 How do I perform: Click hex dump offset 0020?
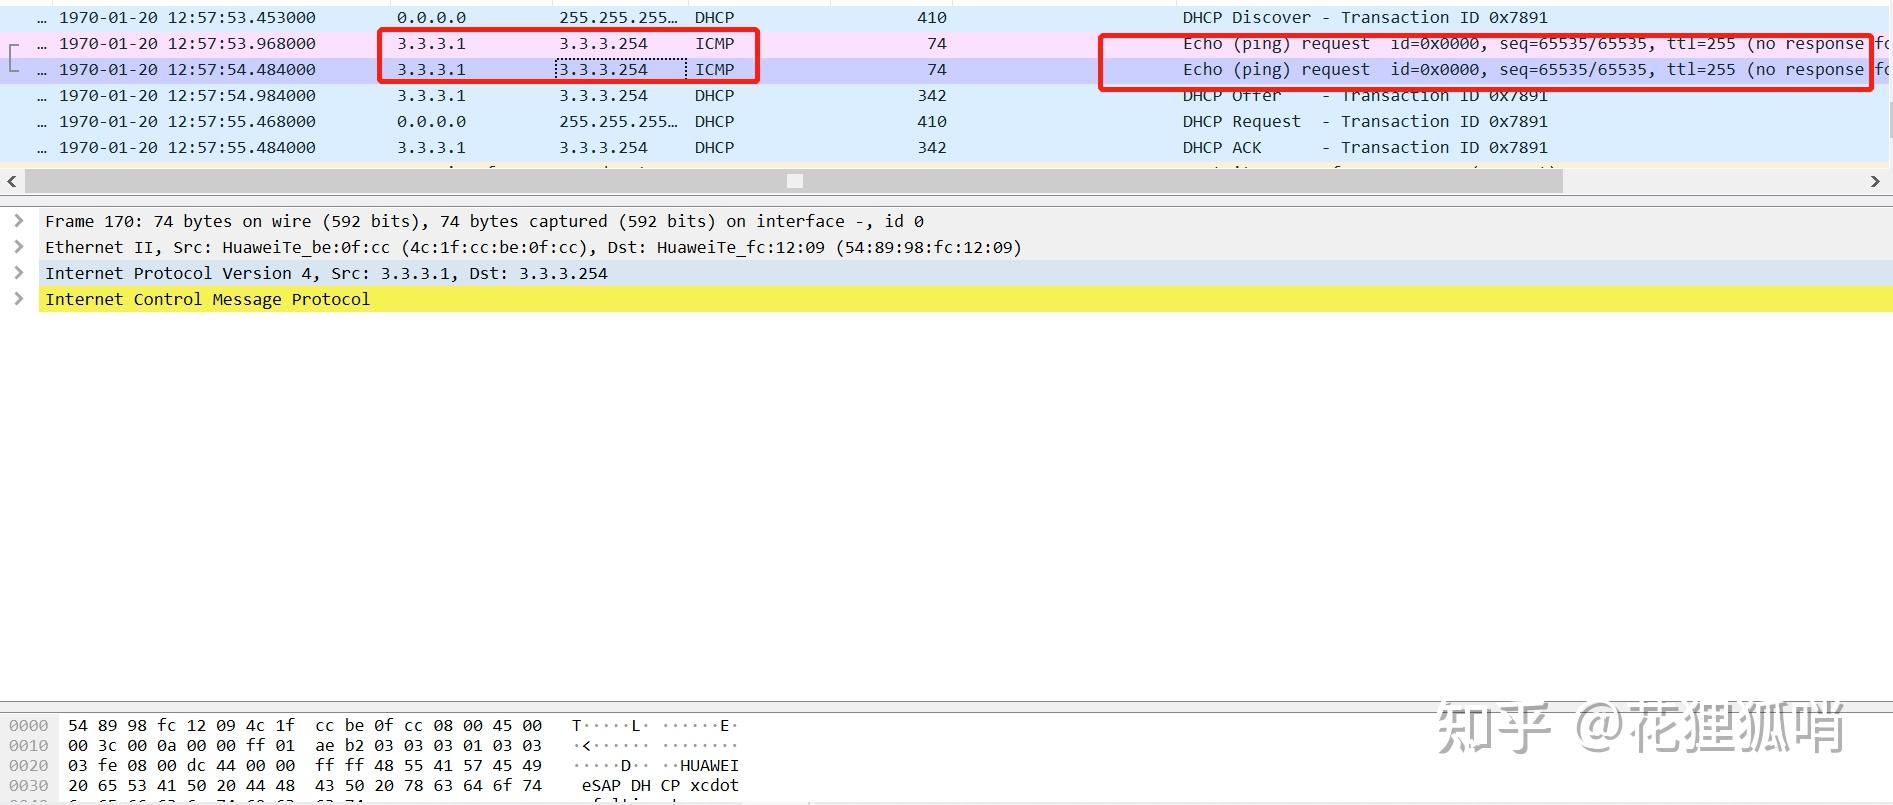(x=29, y=765)
